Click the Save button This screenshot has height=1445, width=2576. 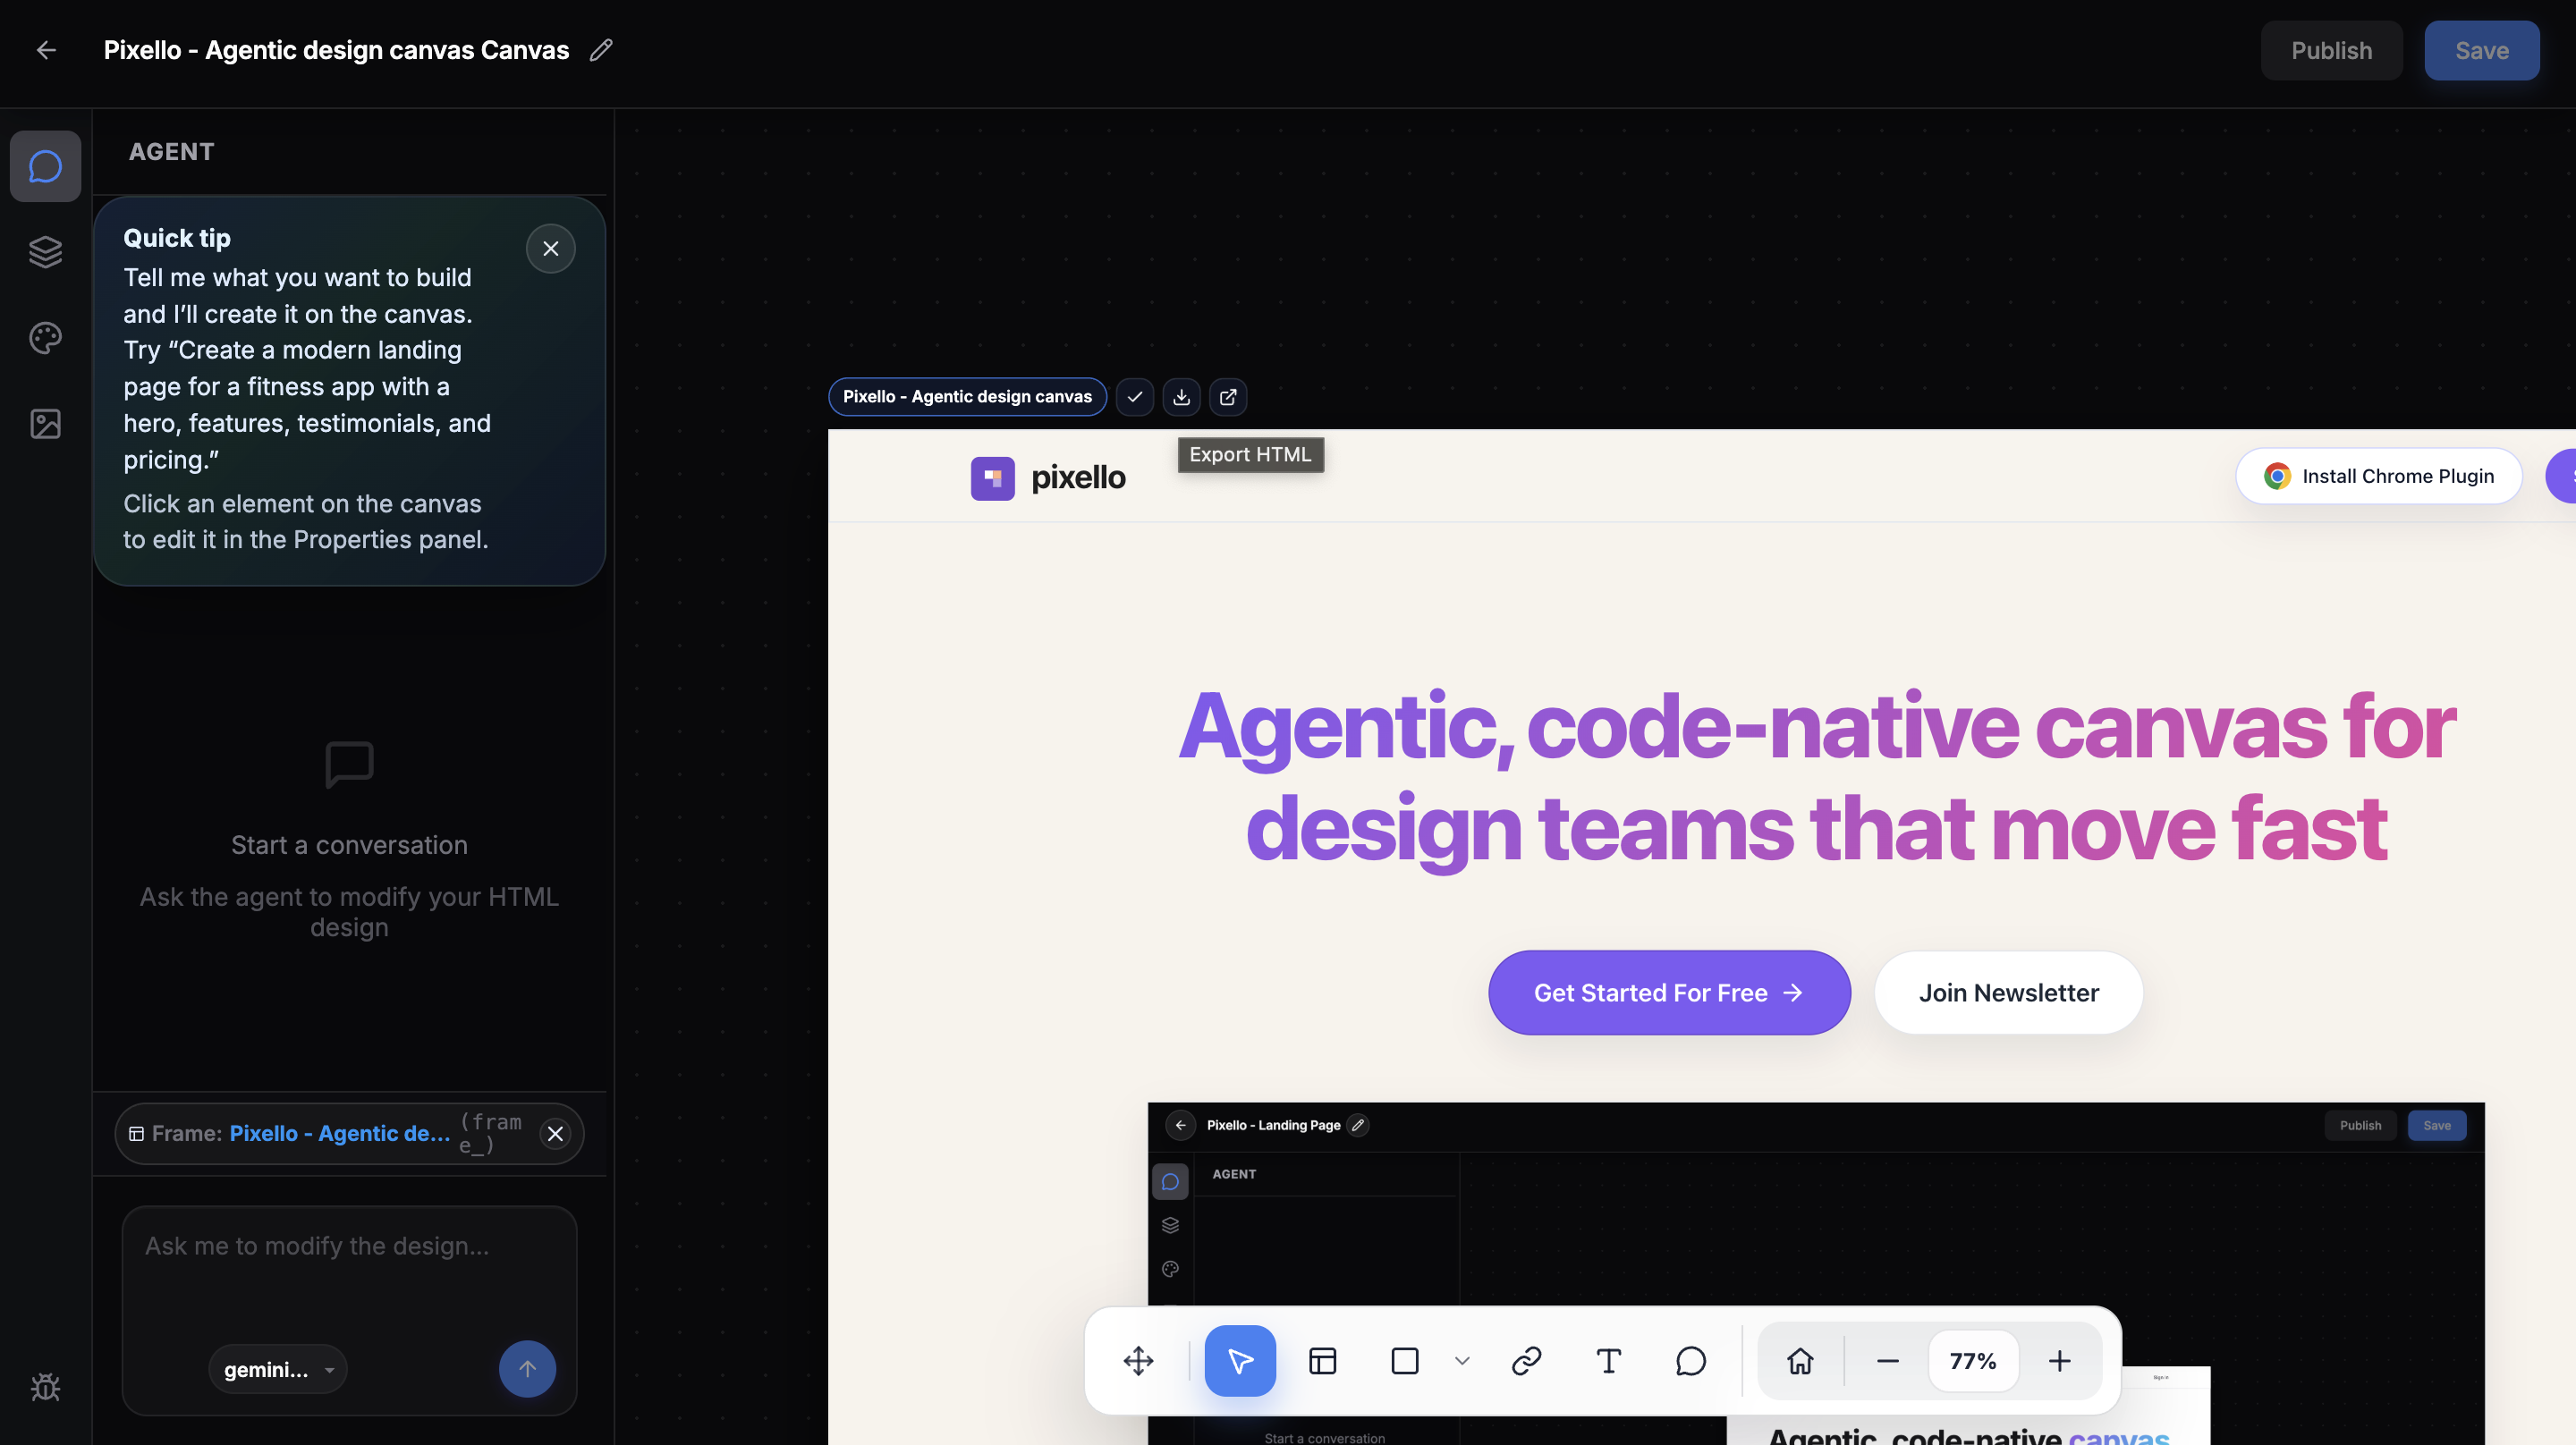coord(2481,51)
